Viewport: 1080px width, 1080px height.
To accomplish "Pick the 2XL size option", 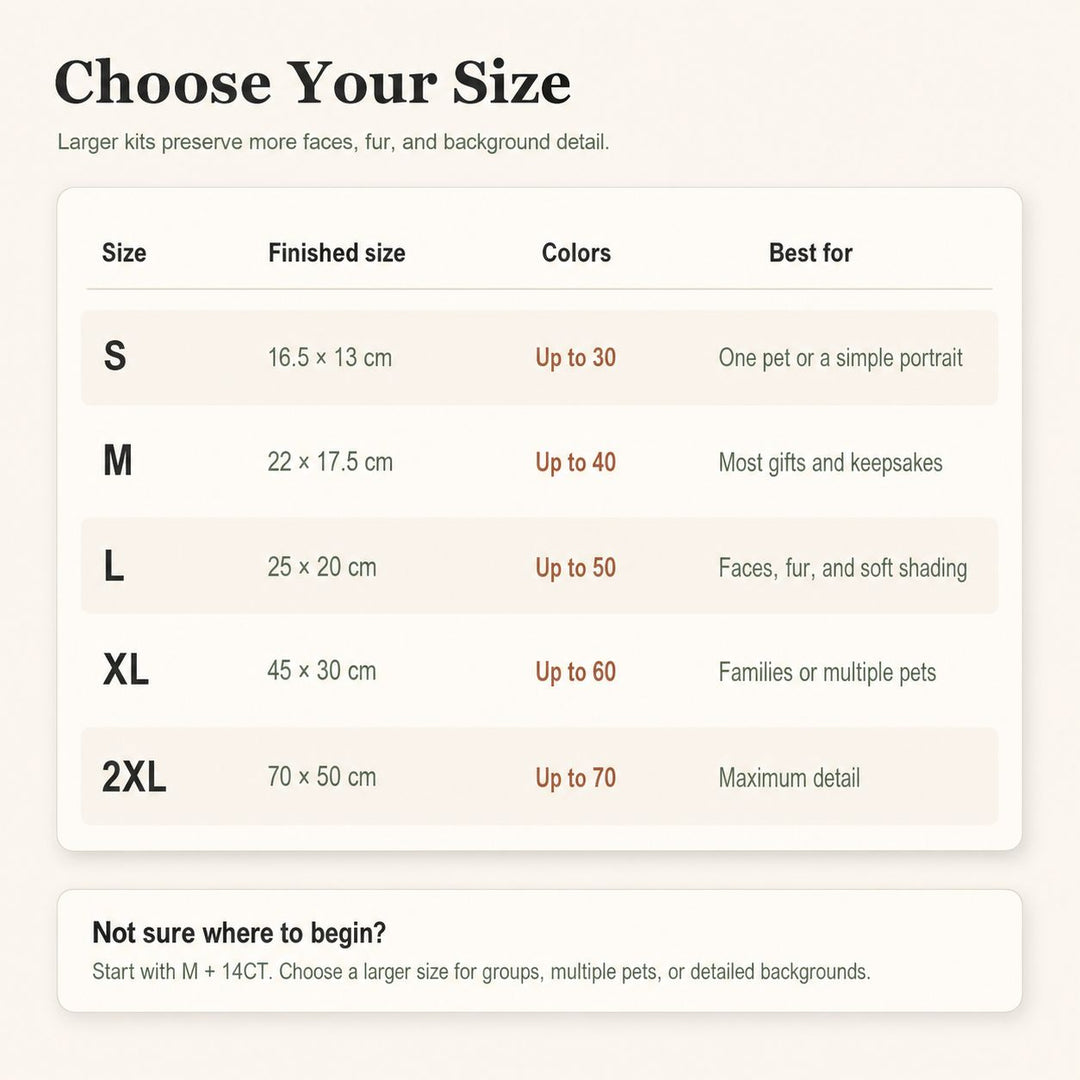I will [134, 776].
